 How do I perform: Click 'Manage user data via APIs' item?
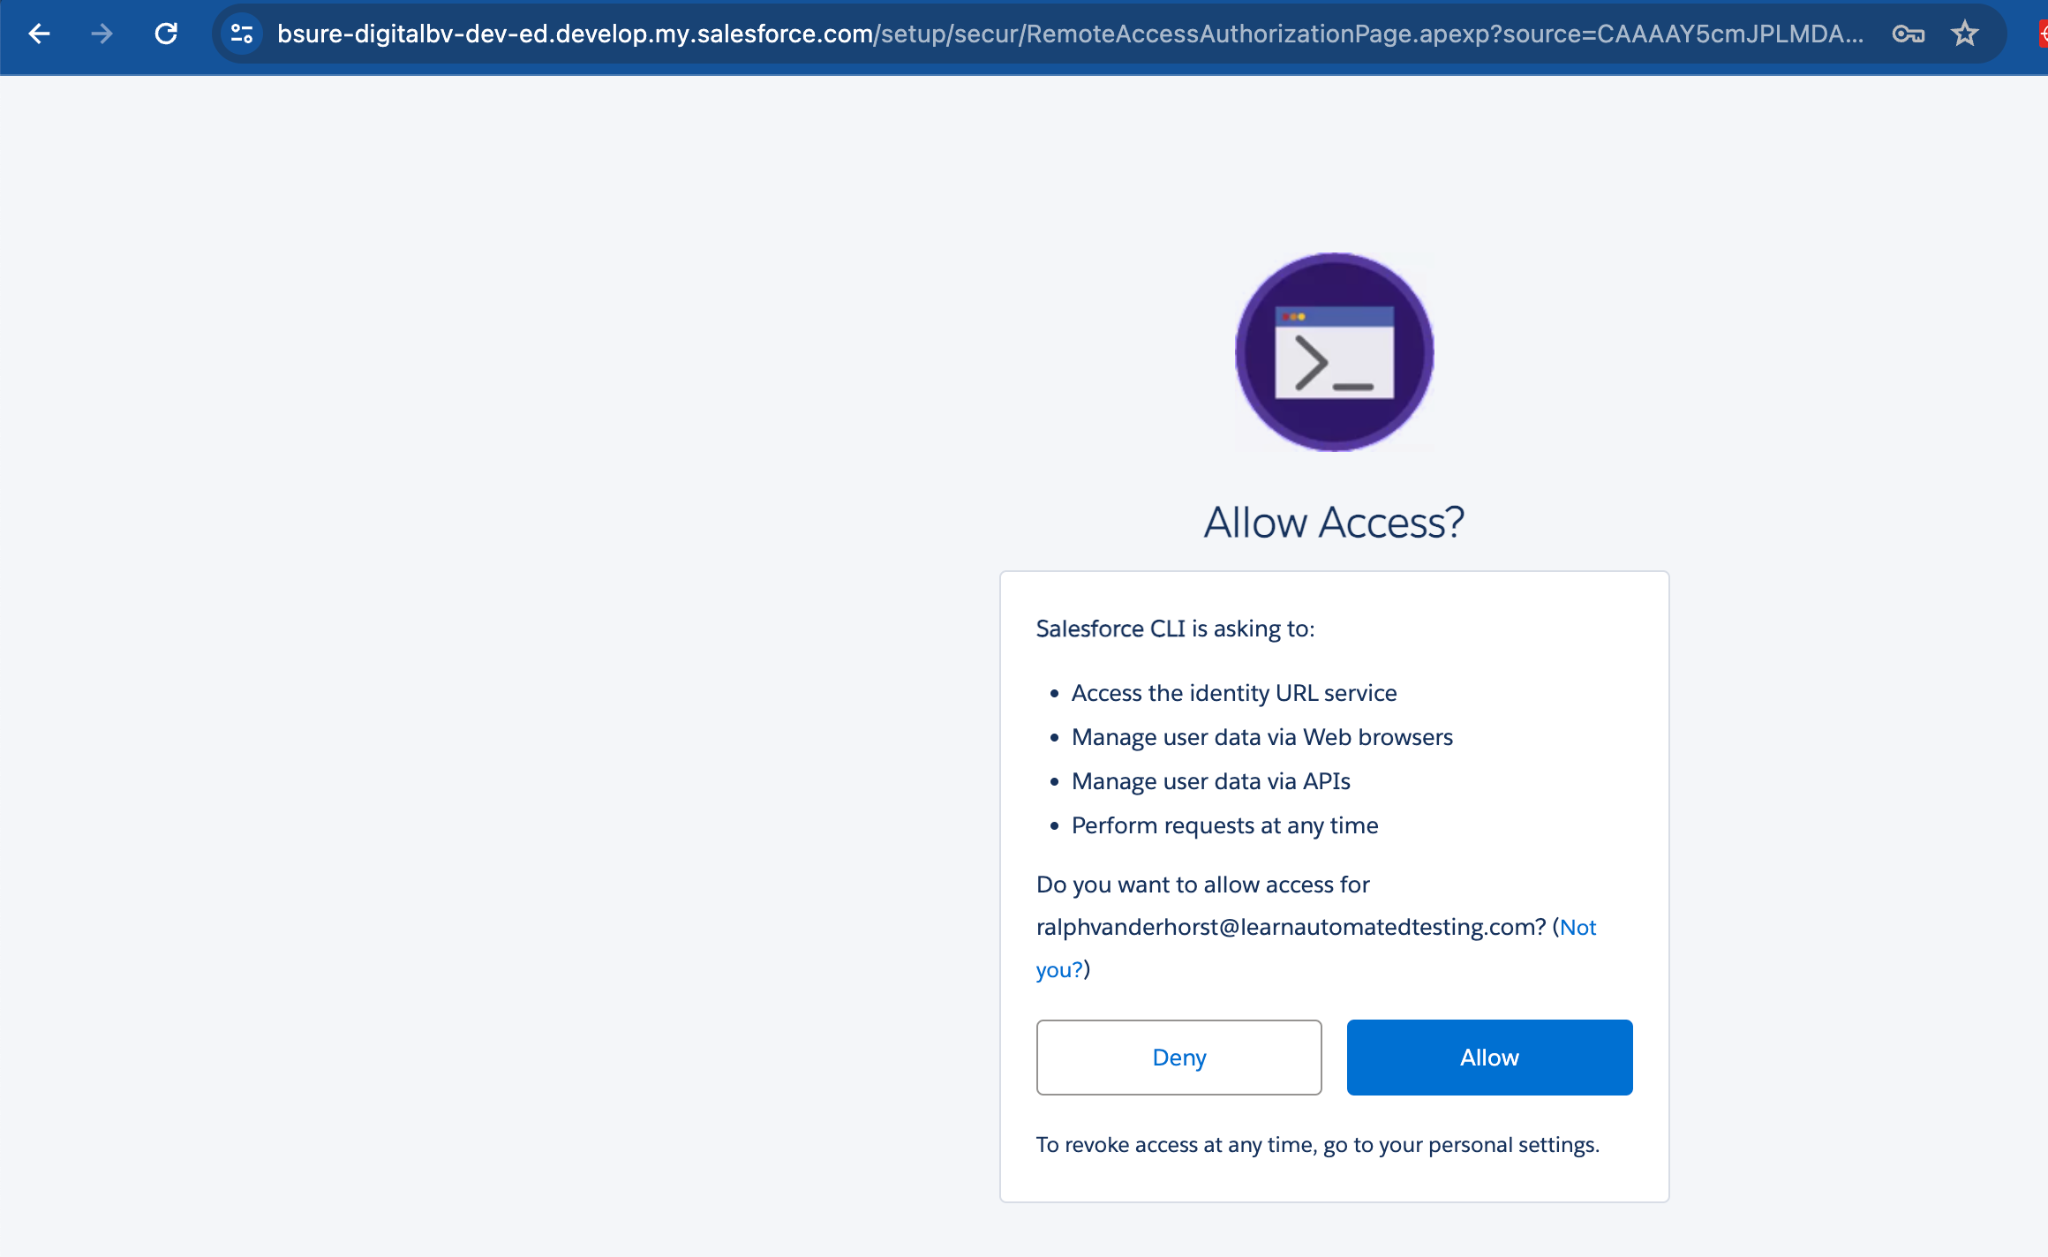(1211, 781)
